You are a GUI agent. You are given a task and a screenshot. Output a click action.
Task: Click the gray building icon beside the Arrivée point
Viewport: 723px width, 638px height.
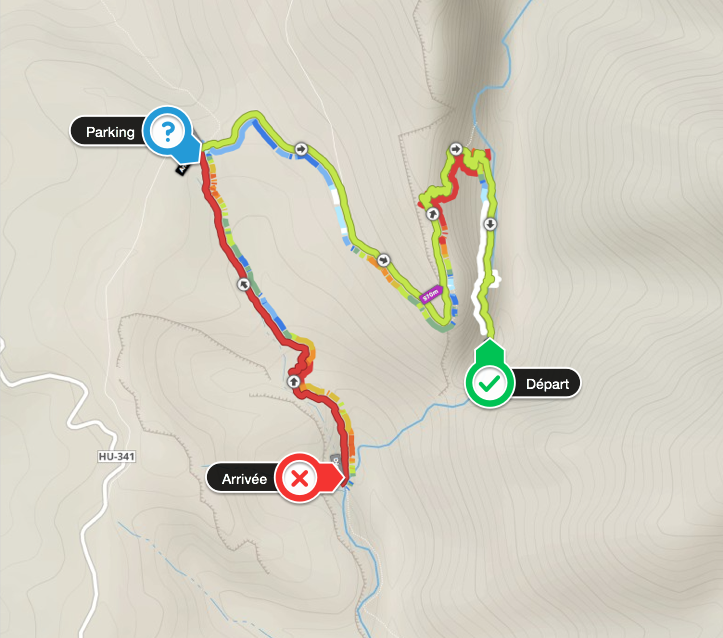tap(336, 460)
